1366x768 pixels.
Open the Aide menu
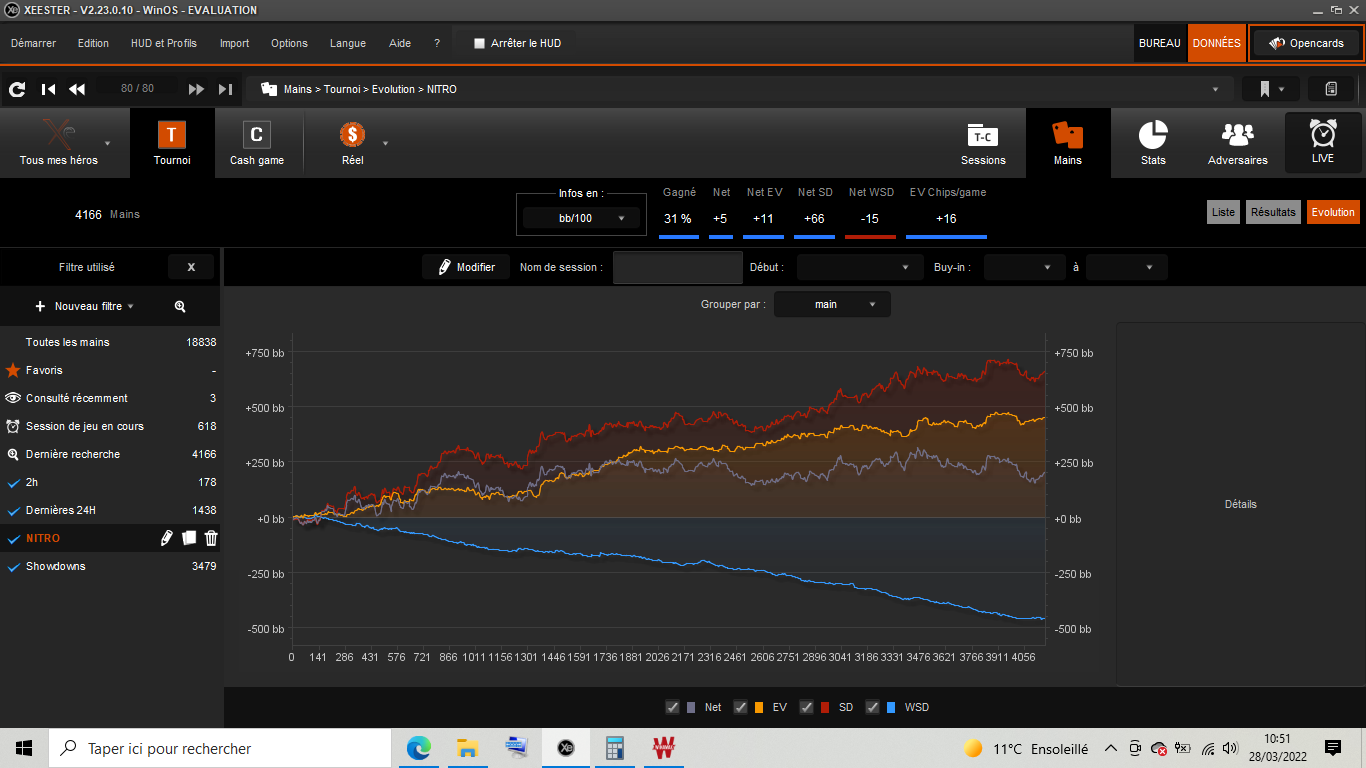[400, 43]
